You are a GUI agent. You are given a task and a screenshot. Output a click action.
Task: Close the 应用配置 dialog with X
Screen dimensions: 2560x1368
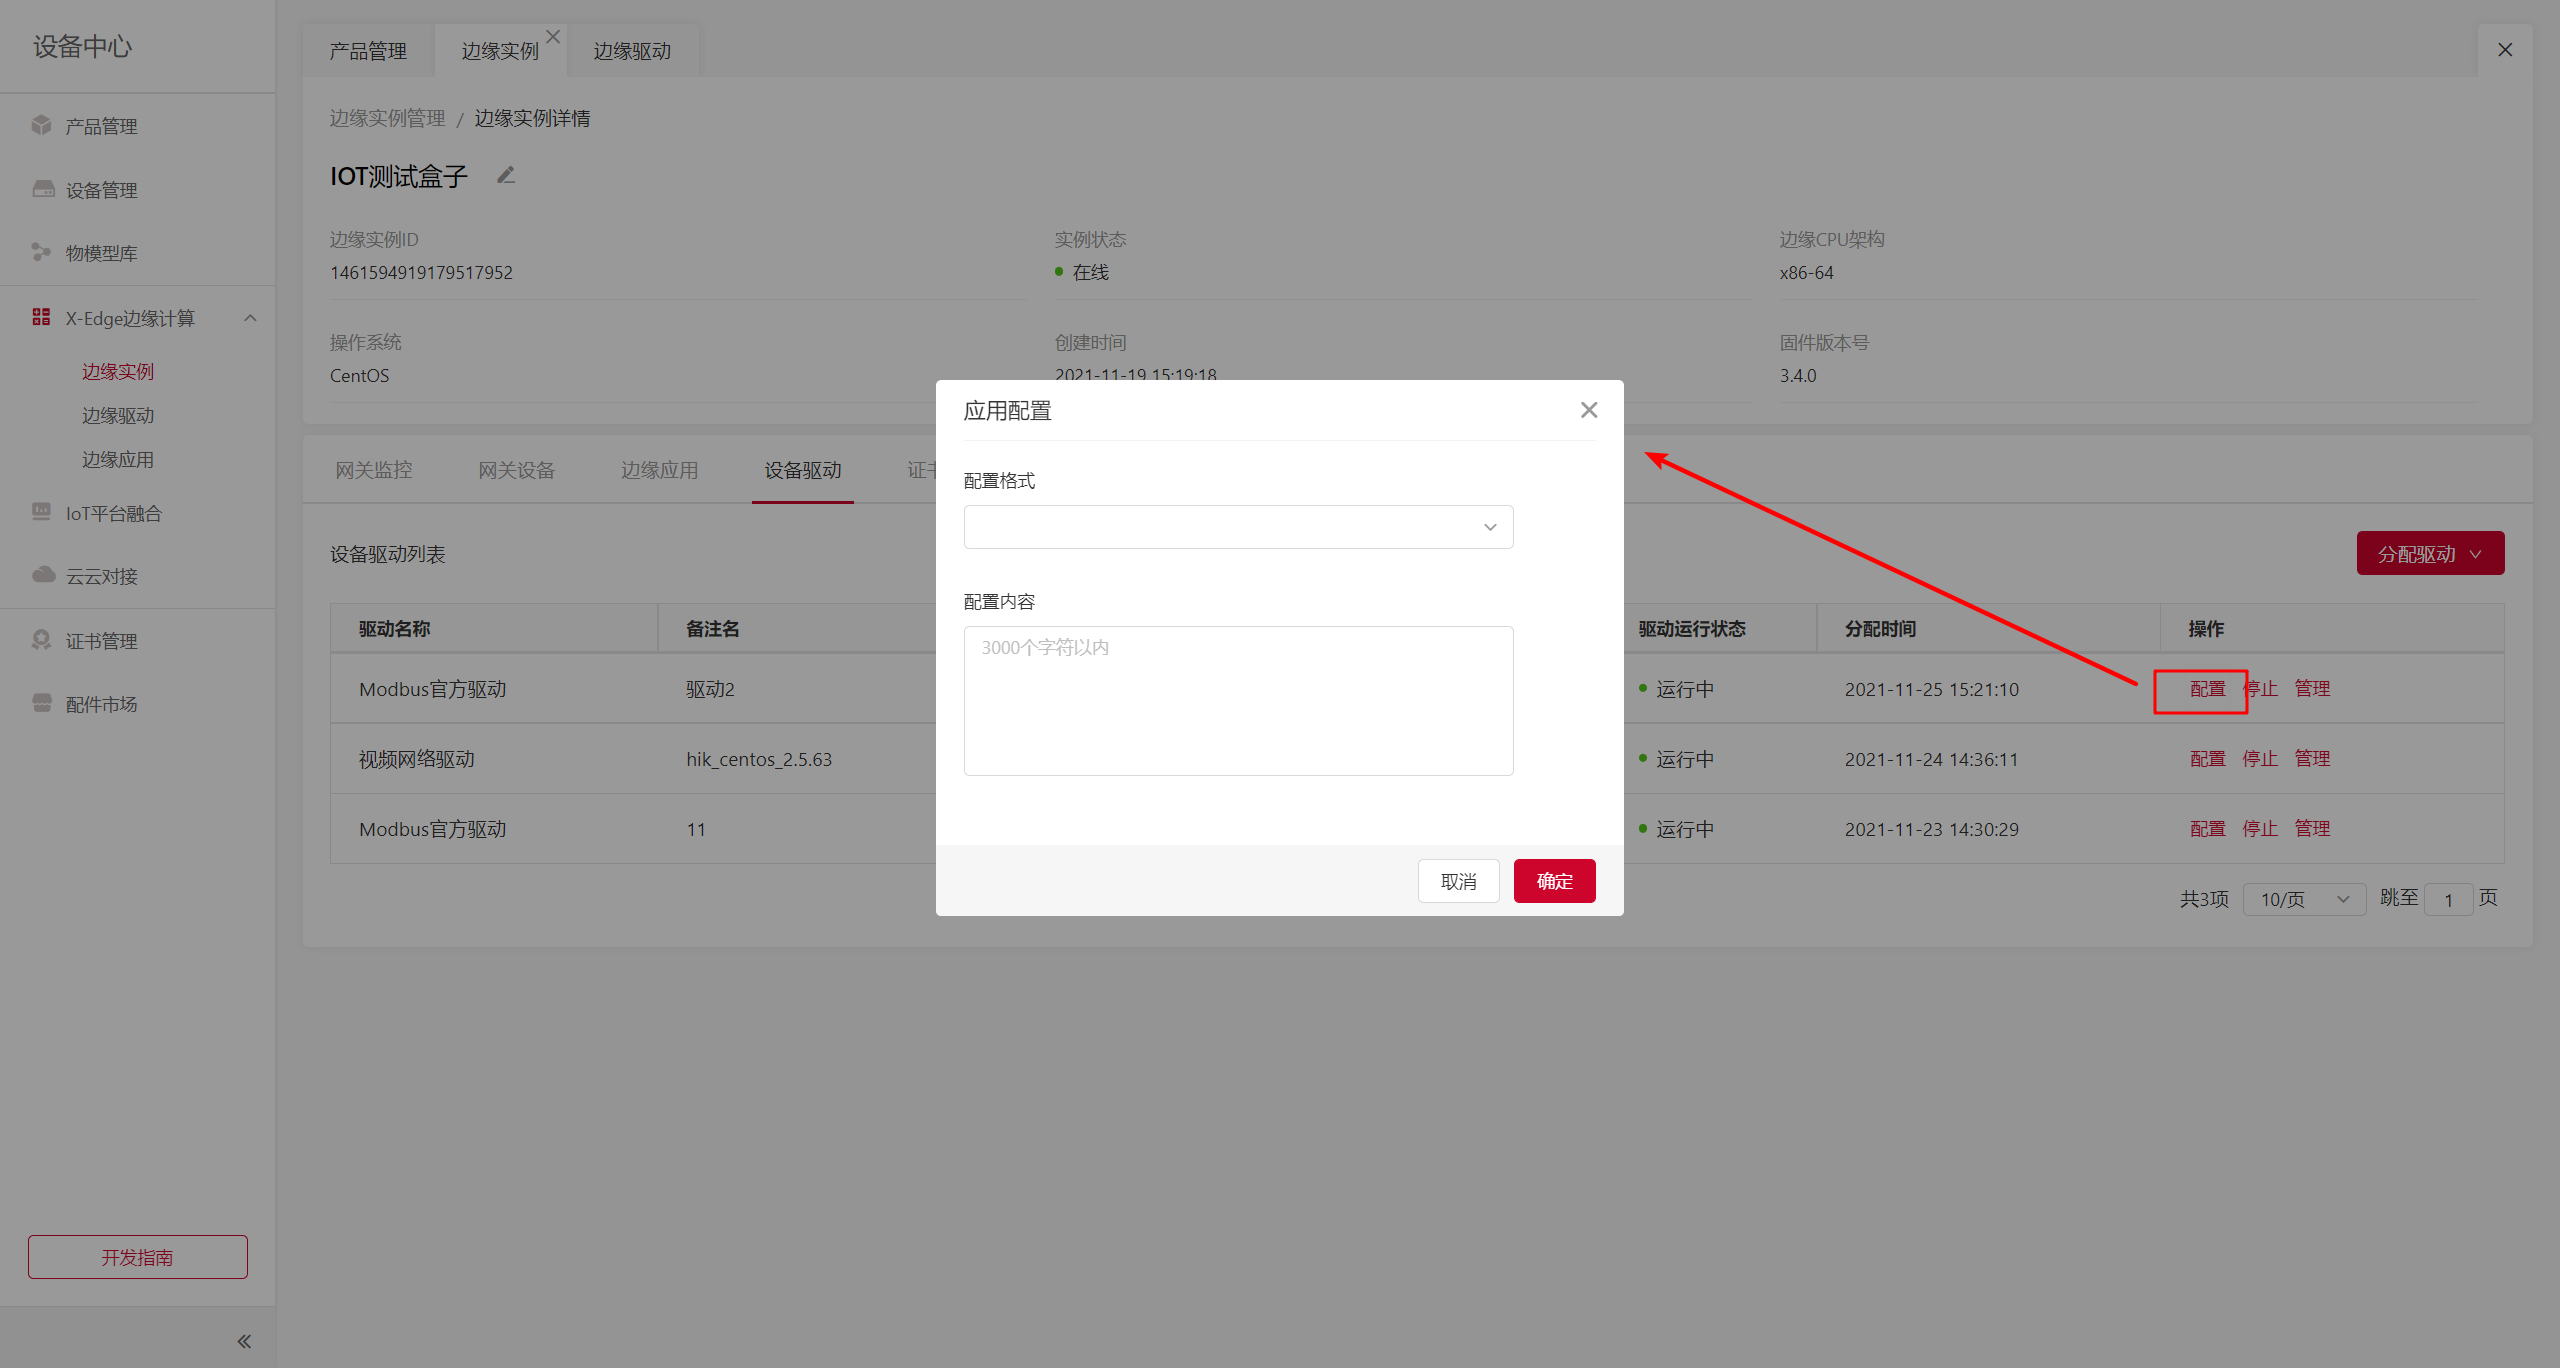pos(1589,410)
